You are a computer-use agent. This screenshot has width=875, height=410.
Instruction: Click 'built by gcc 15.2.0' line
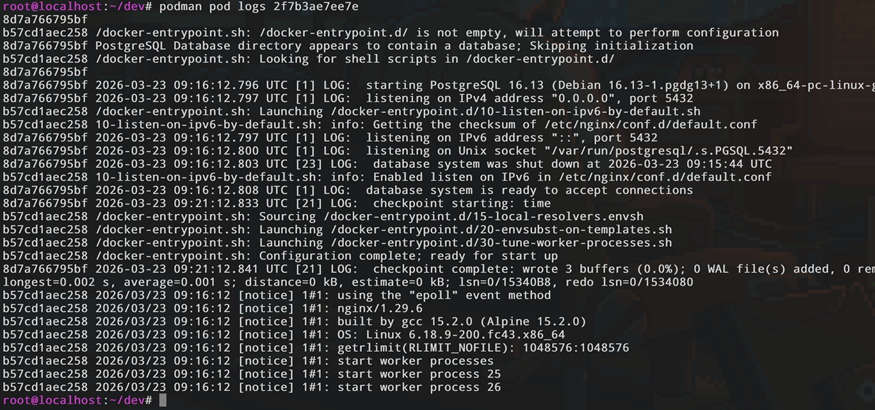tap(405, 321)
